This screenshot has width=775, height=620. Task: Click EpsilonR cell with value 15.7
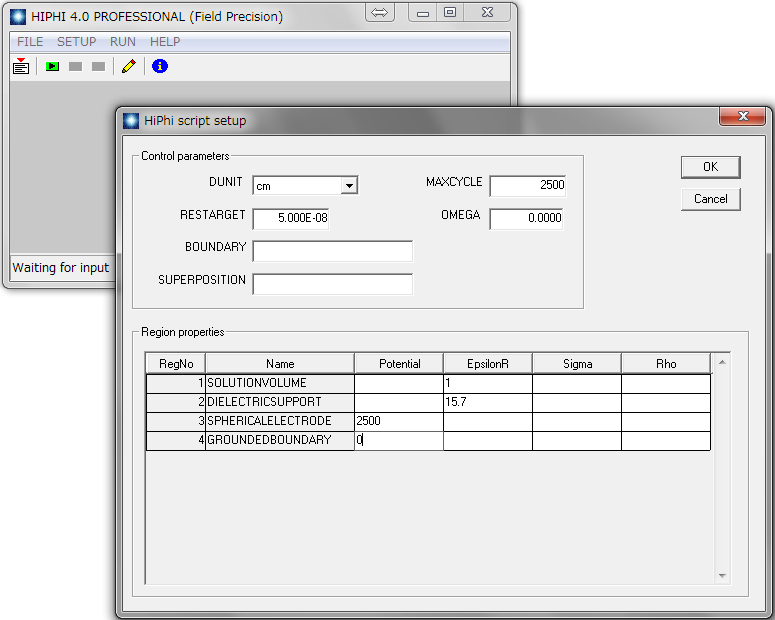click(x=488, y=402)
